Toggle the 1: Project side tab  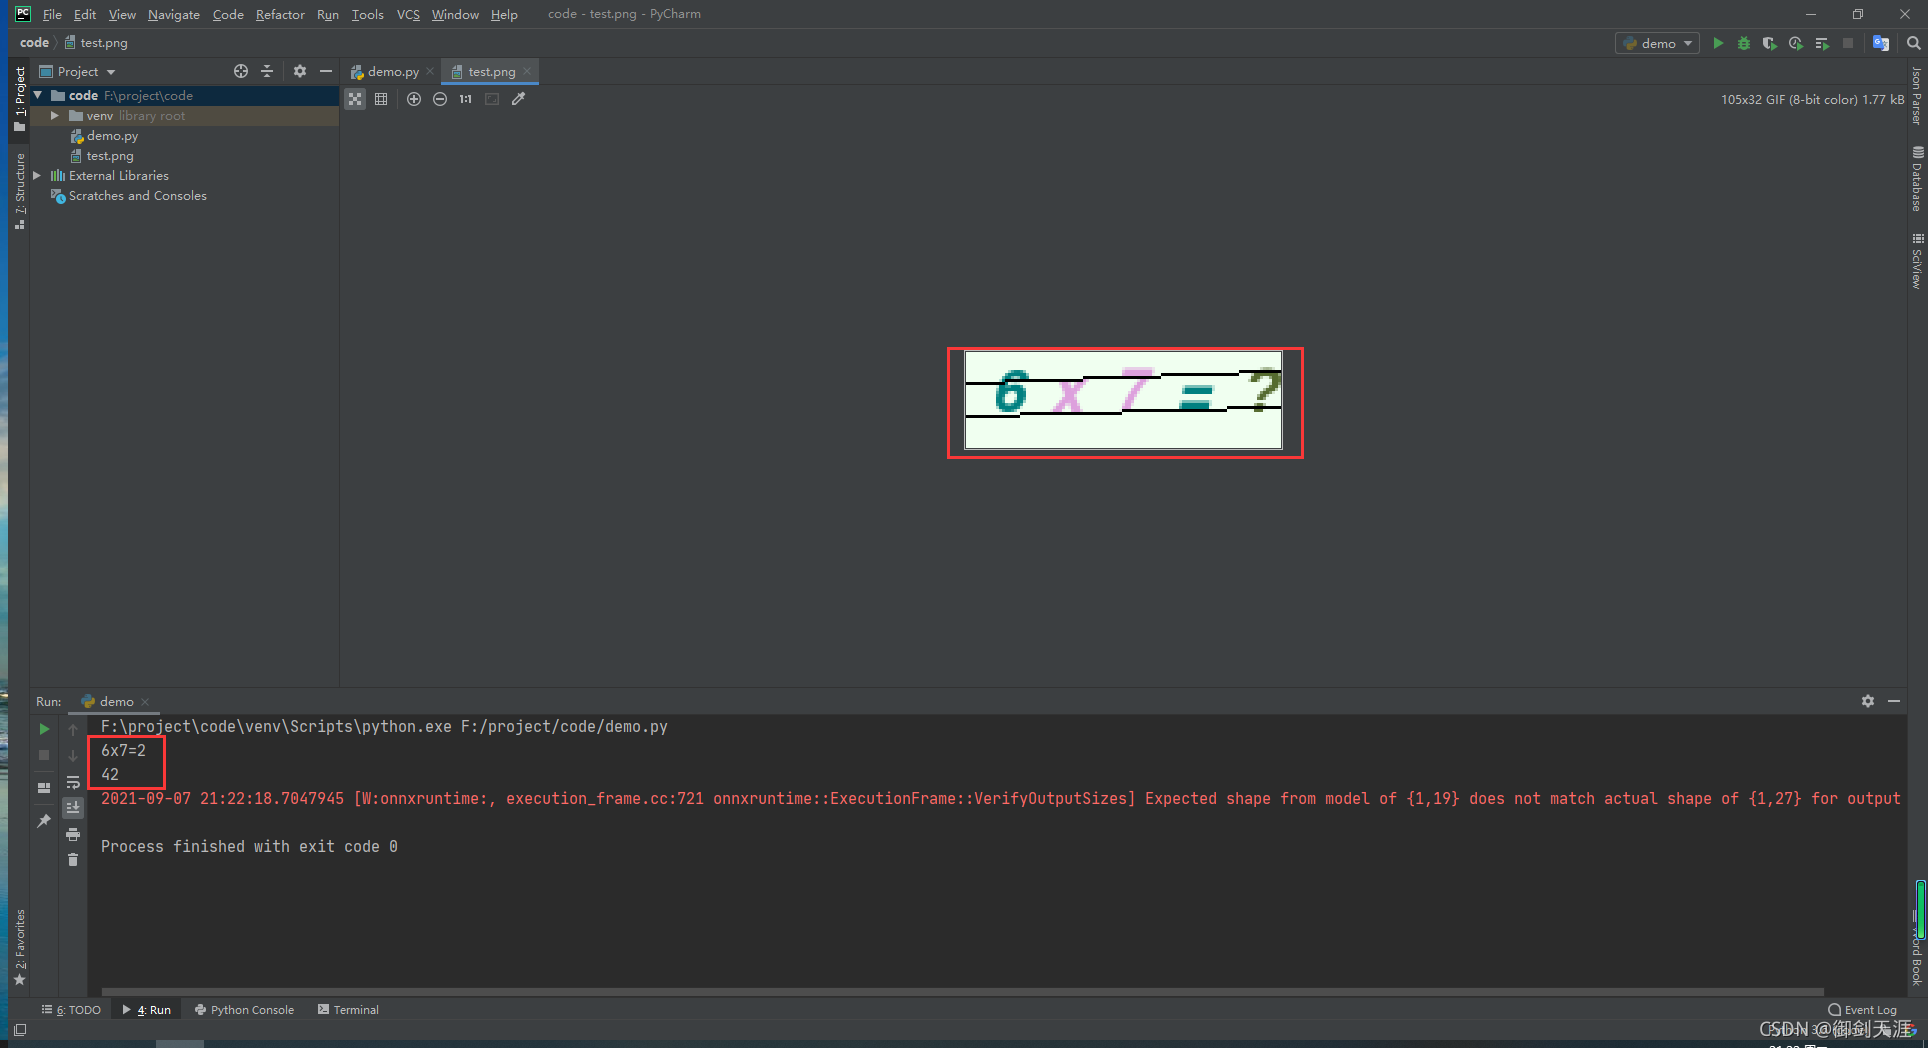coord(19,99)
